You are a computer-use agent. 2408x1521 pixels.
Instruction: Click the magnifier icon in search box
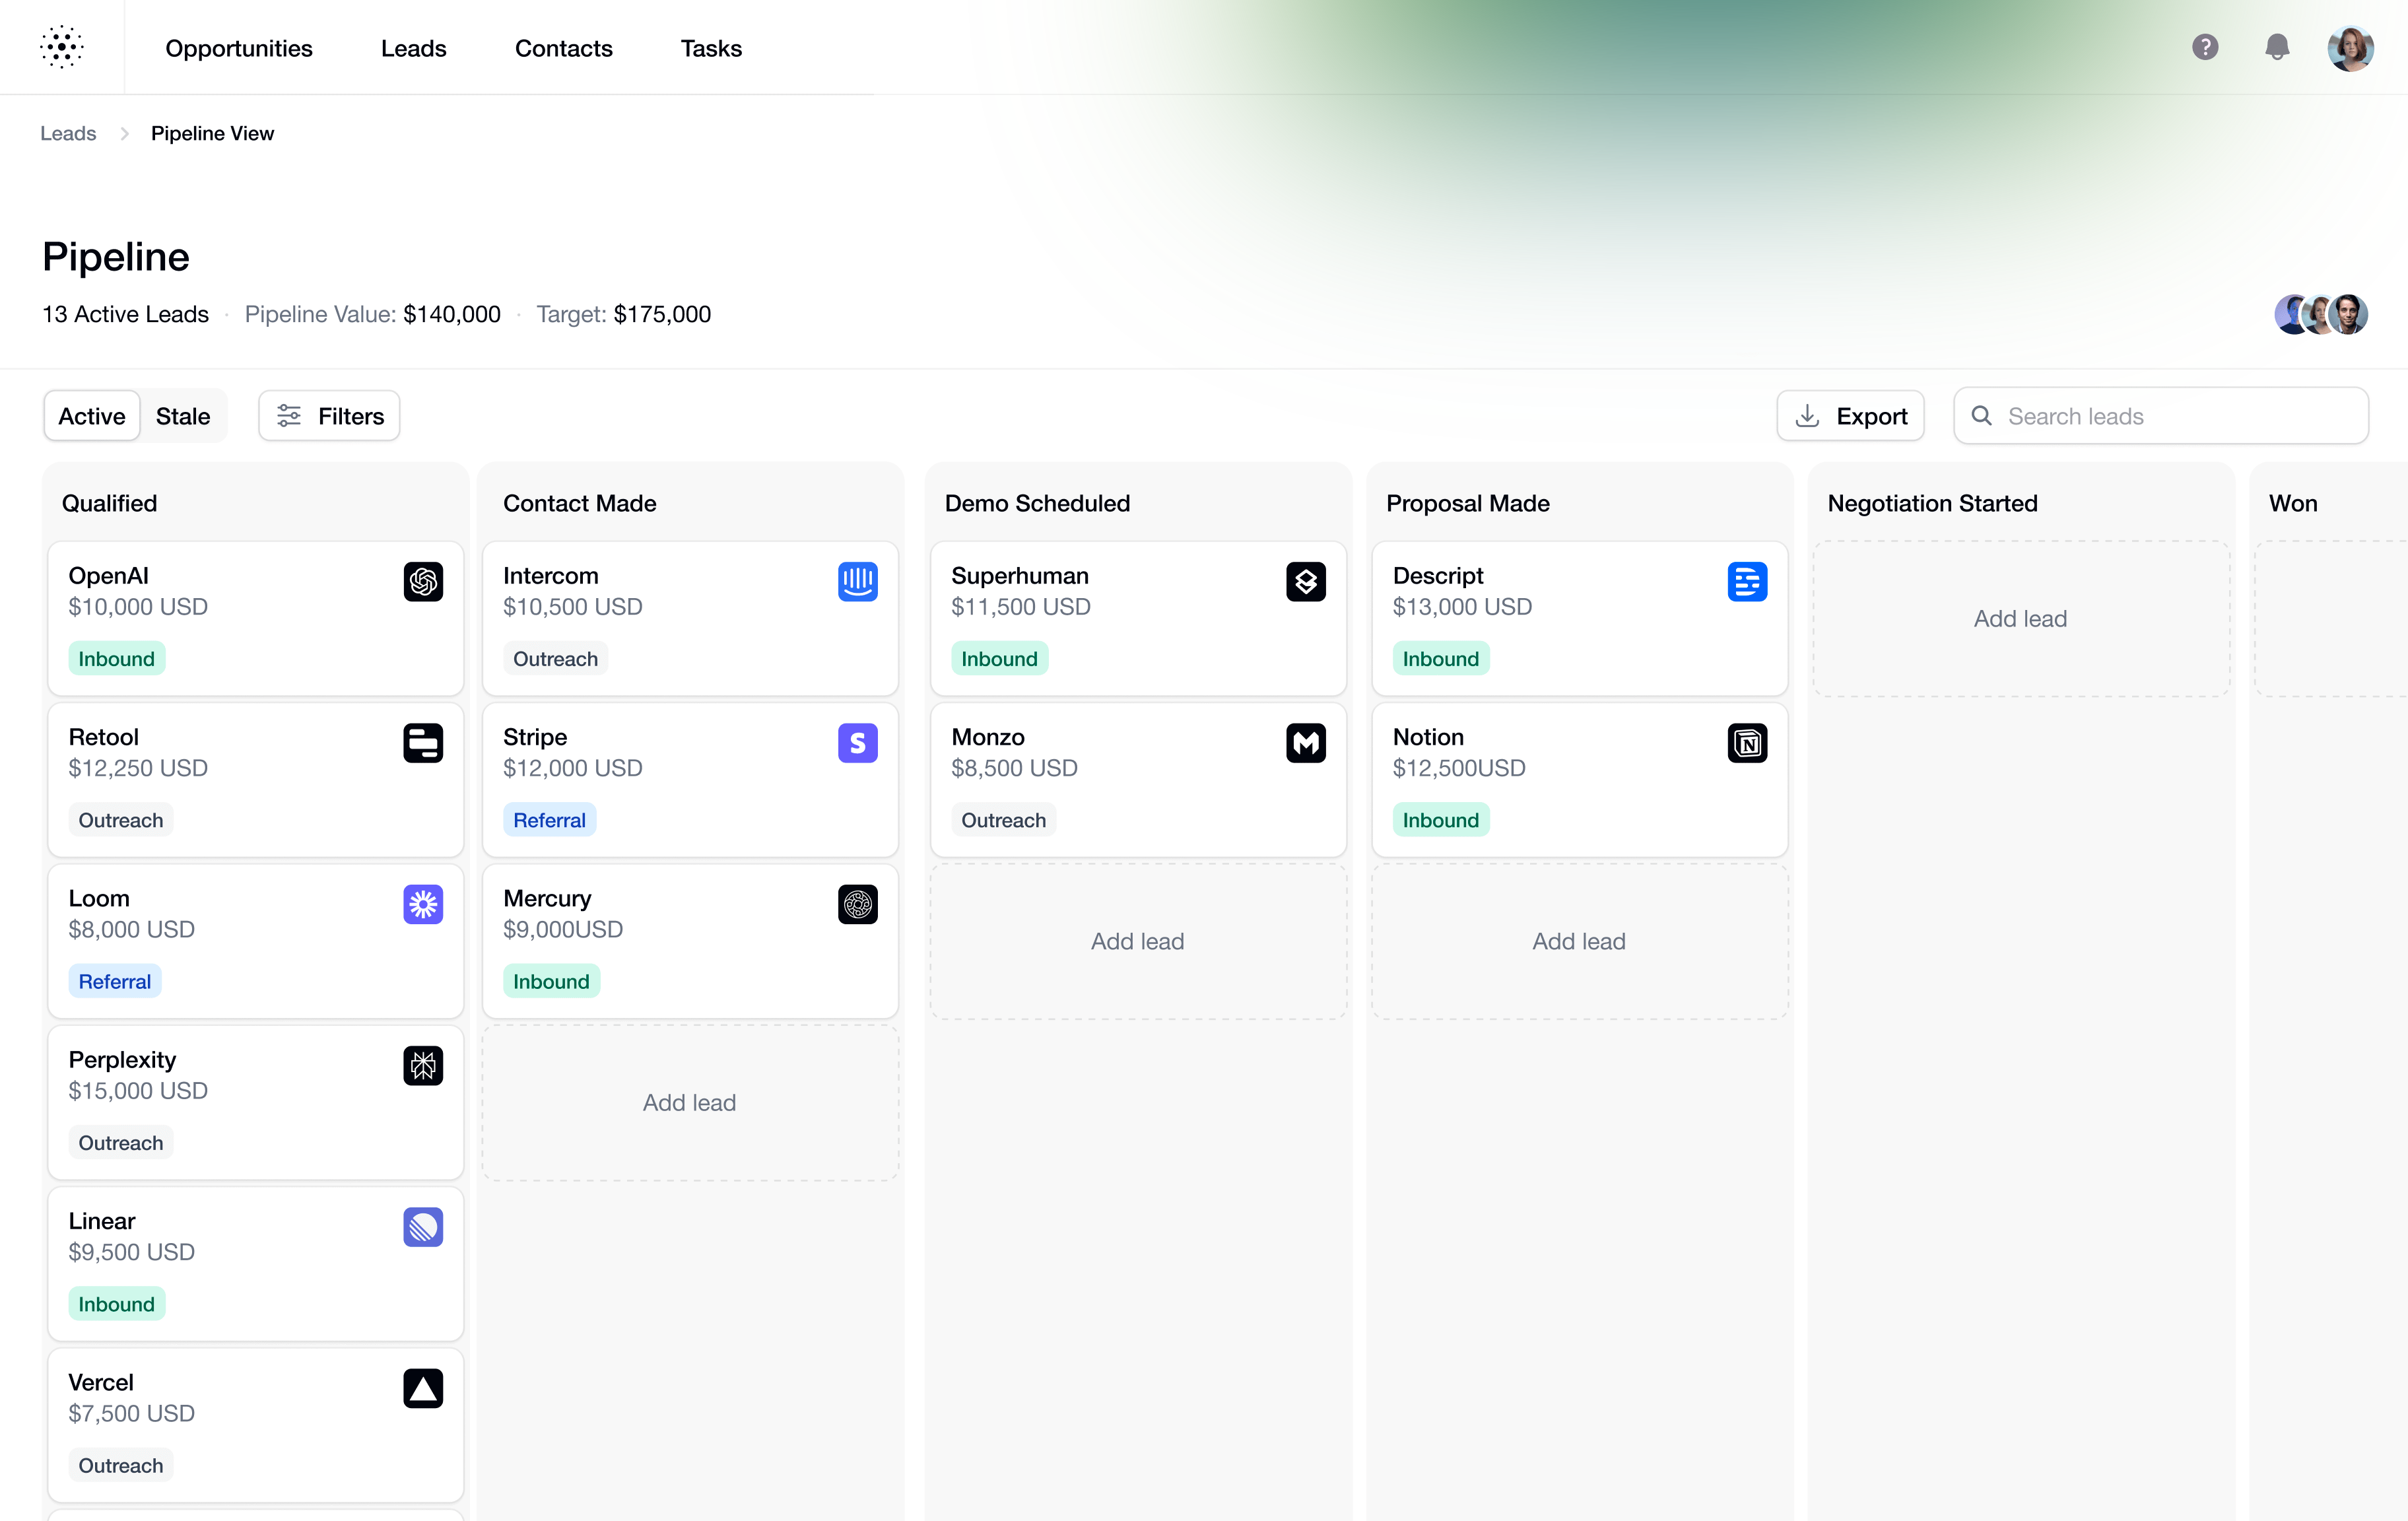[1981, 416]
